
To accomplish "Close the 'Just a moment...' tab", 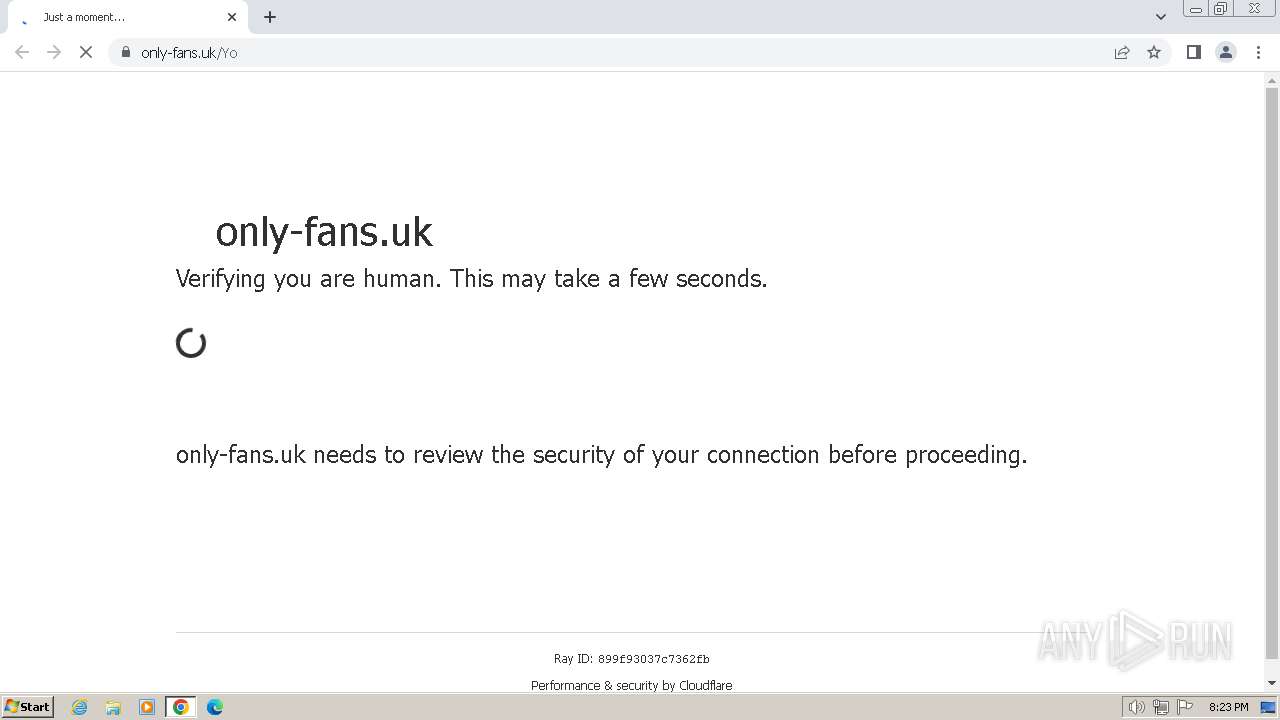I will pyautogui.click(x=232, y=17).
